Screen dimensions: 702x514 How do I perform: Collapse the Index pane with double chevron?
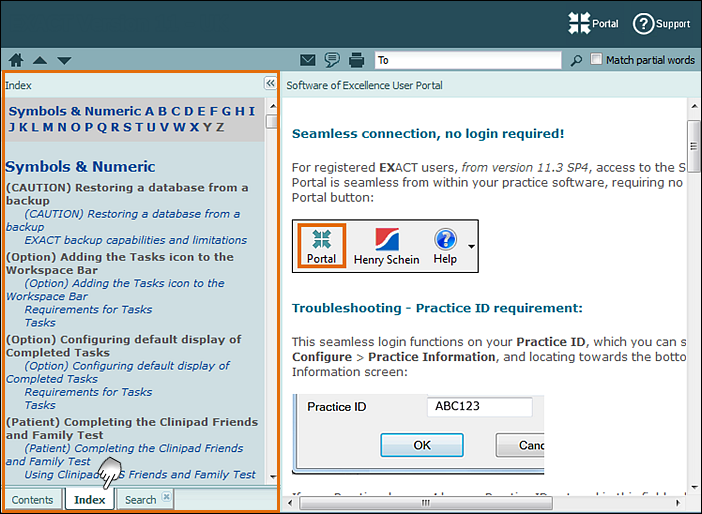[x=270, y=83]
